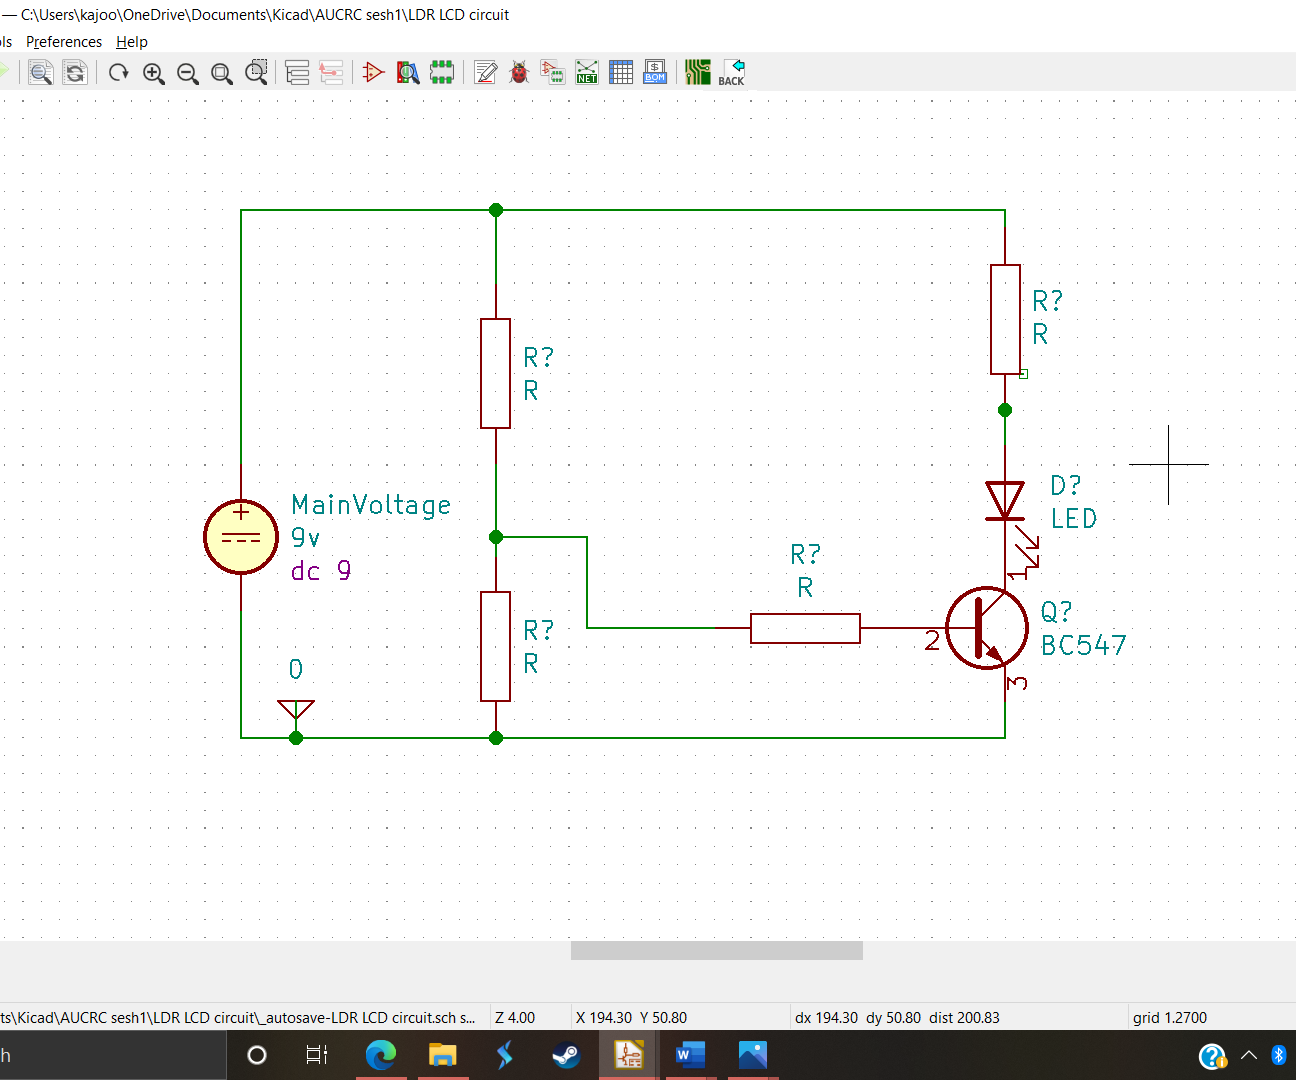Run the Electrical Rules Check ladybug icon
Viewport: 1296px width, 1080px height.
pyautogui.click(x=519, y=72)
